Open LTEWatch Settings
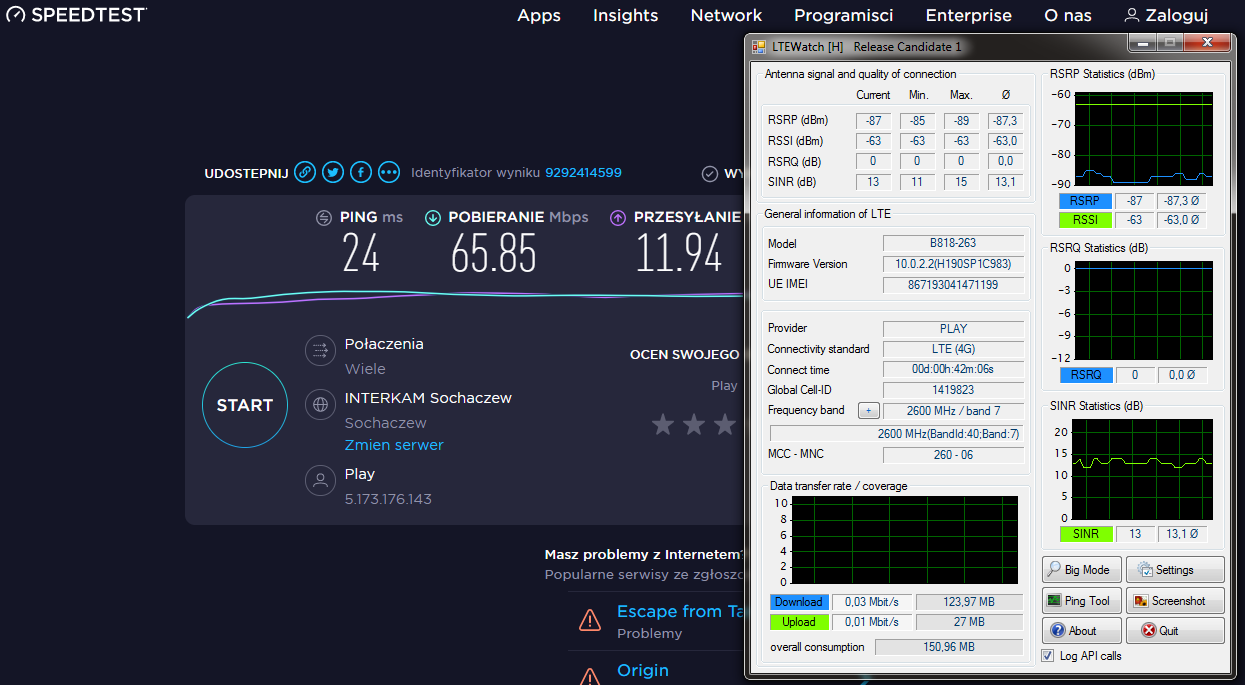Screen dimensions: 1245x685 pos(1175,570)
